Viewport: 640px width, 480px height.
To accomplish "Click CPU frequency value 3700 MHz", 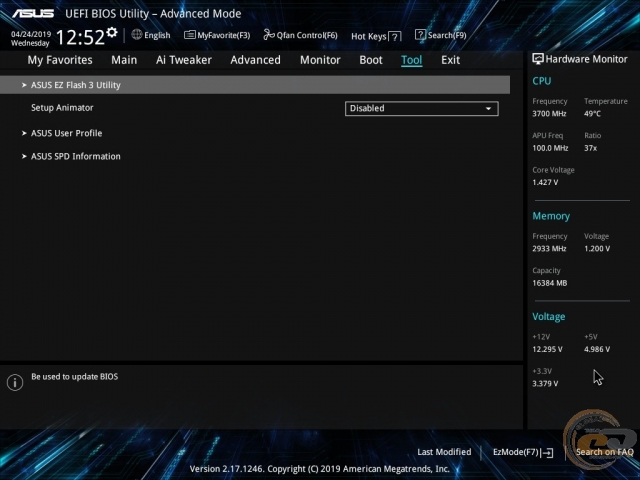I will [x=549, y=114].
